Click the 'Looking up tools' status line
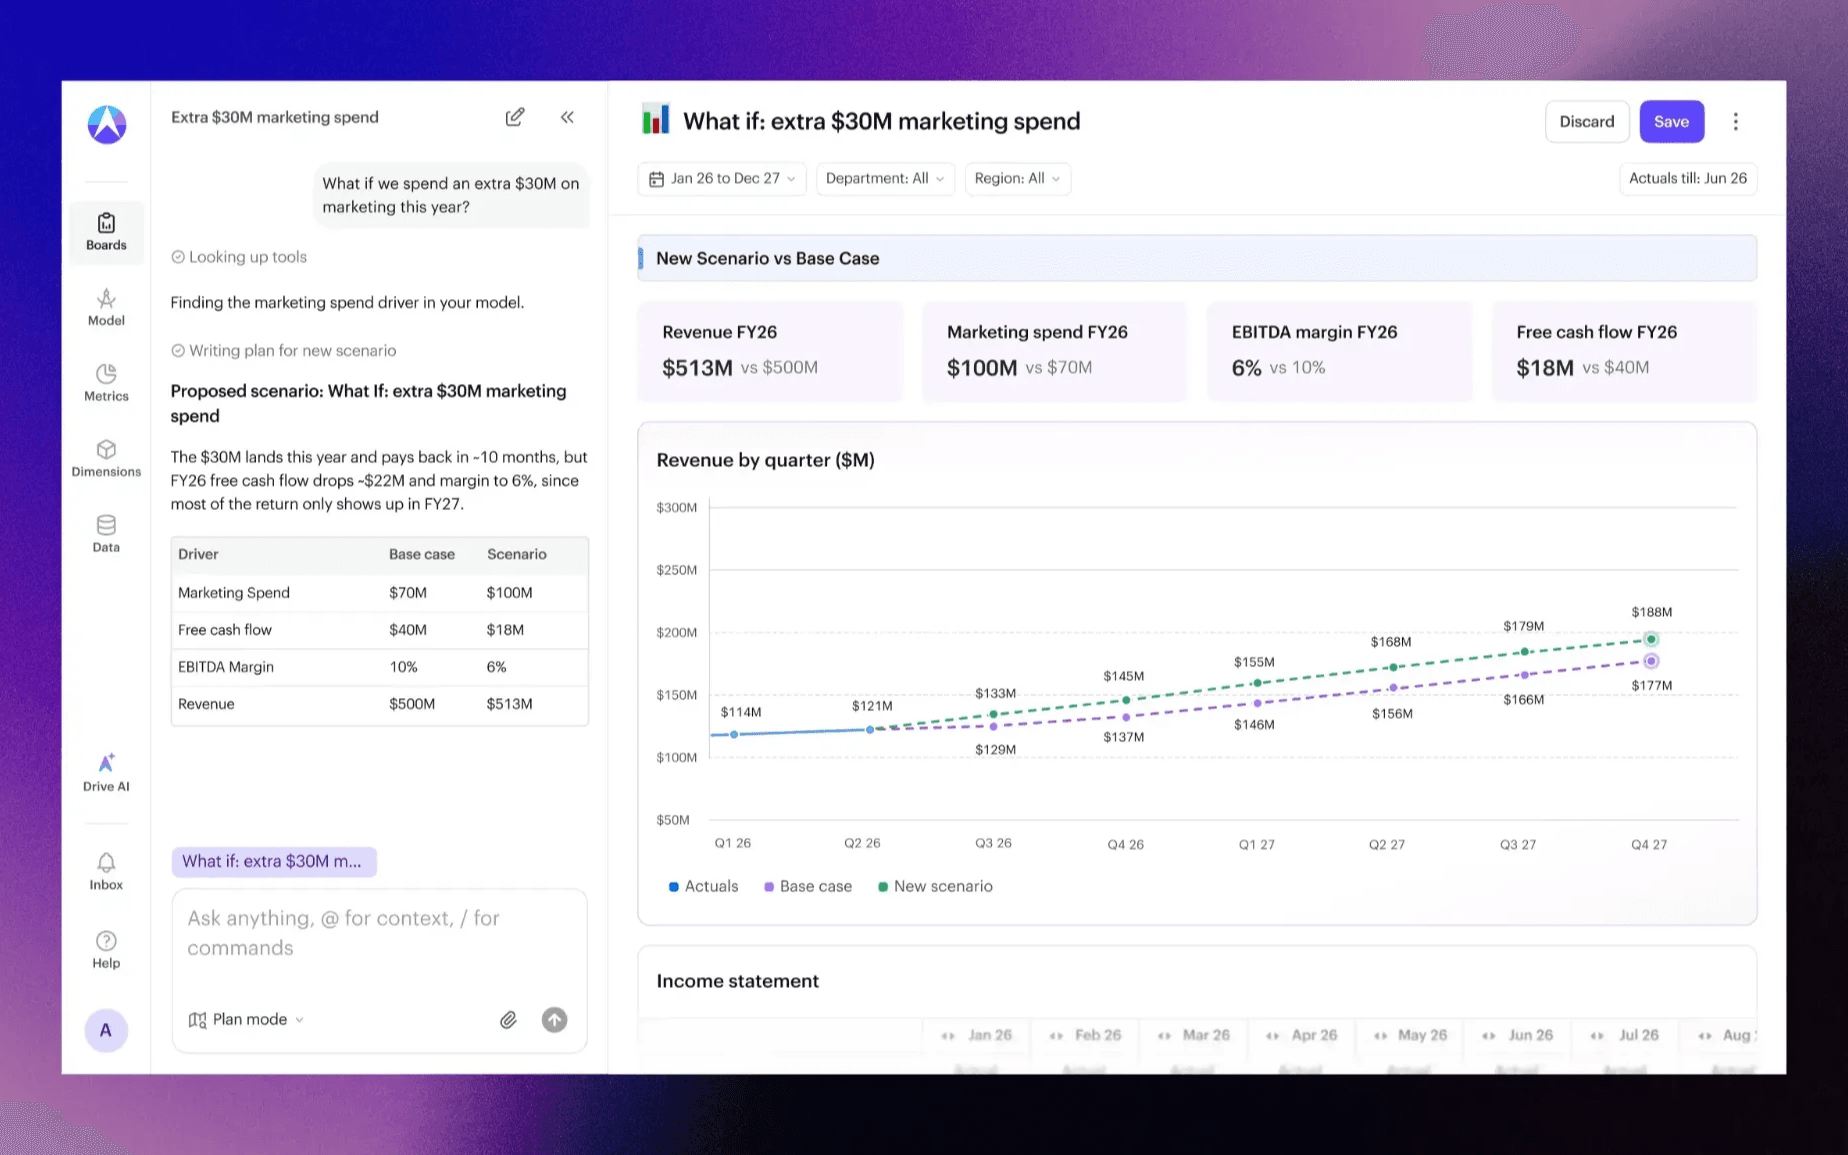Image resolution: width=1848 pixels, height=1155 pixels. coord(239,257)
